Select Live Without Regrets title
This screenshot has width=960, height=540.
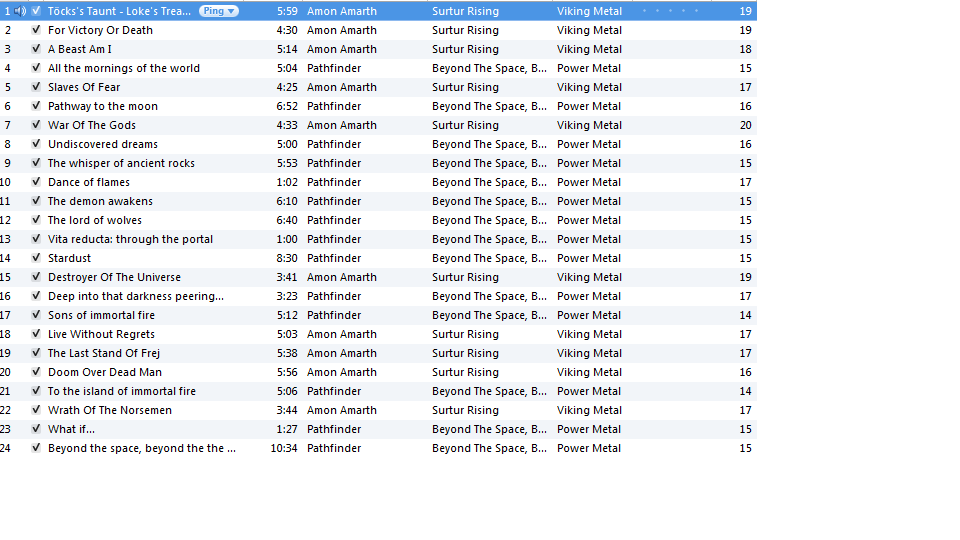(x=102, y=334)
